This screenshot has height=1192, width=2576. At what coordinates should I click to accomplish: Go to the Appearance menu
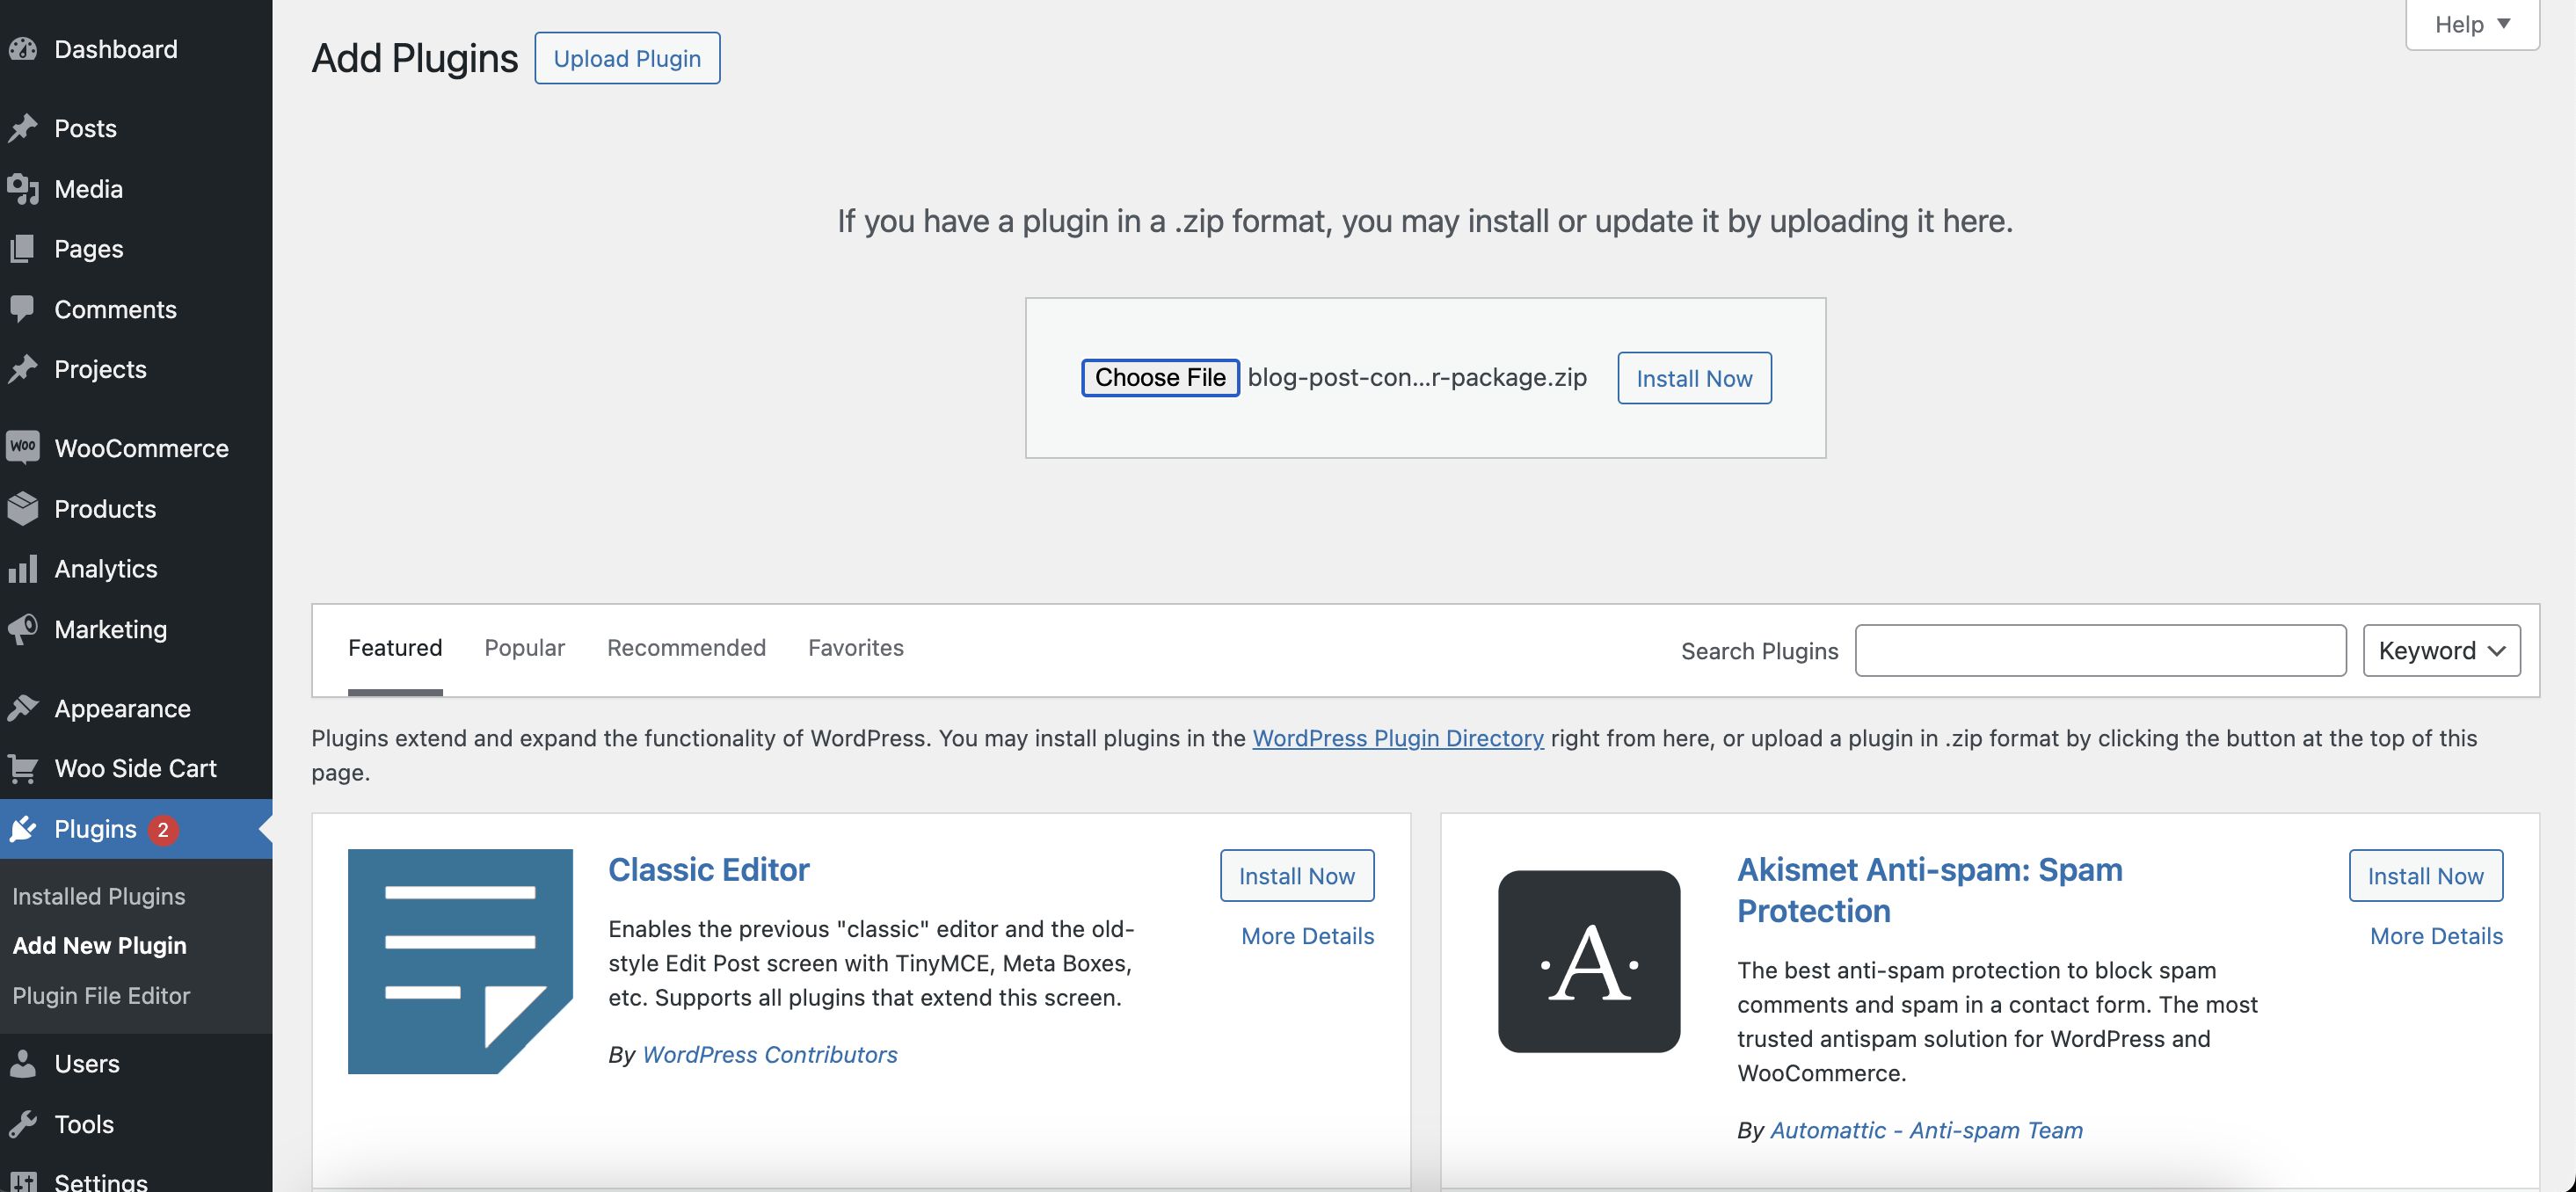[136, 708]
